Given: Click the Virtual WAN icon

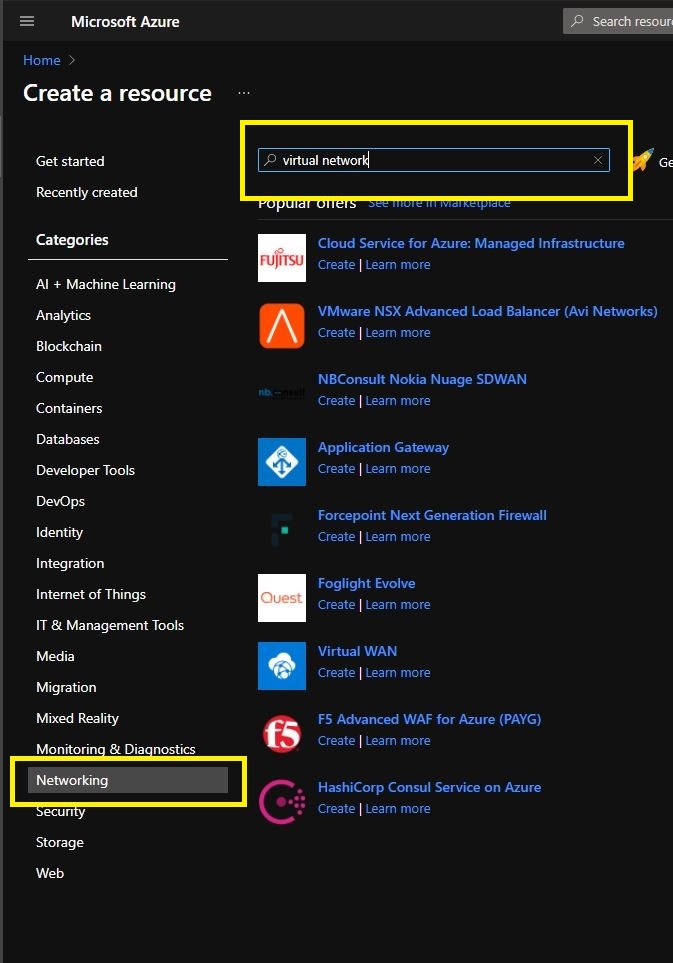Looking at the screenshot, I should pos(282,666).
